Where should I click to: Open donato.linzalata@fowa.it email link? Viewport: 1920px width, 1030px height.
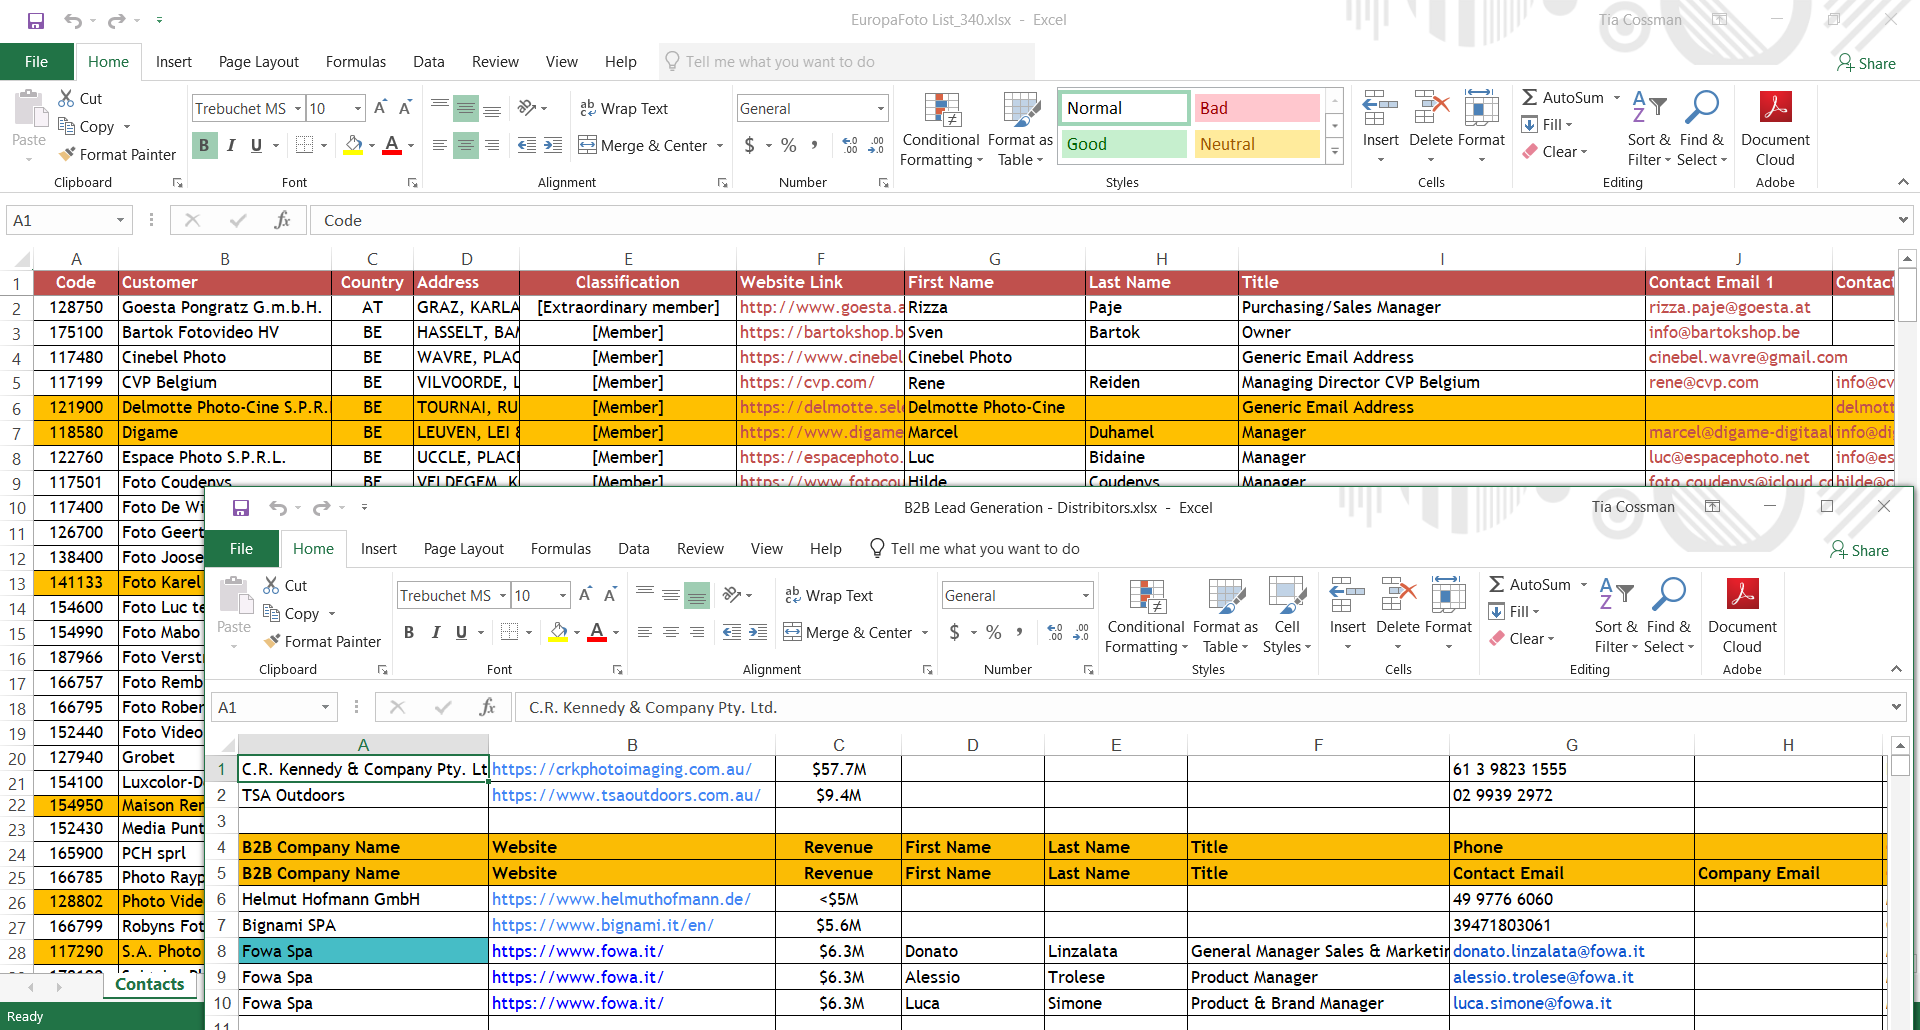tap(1548, 951)
